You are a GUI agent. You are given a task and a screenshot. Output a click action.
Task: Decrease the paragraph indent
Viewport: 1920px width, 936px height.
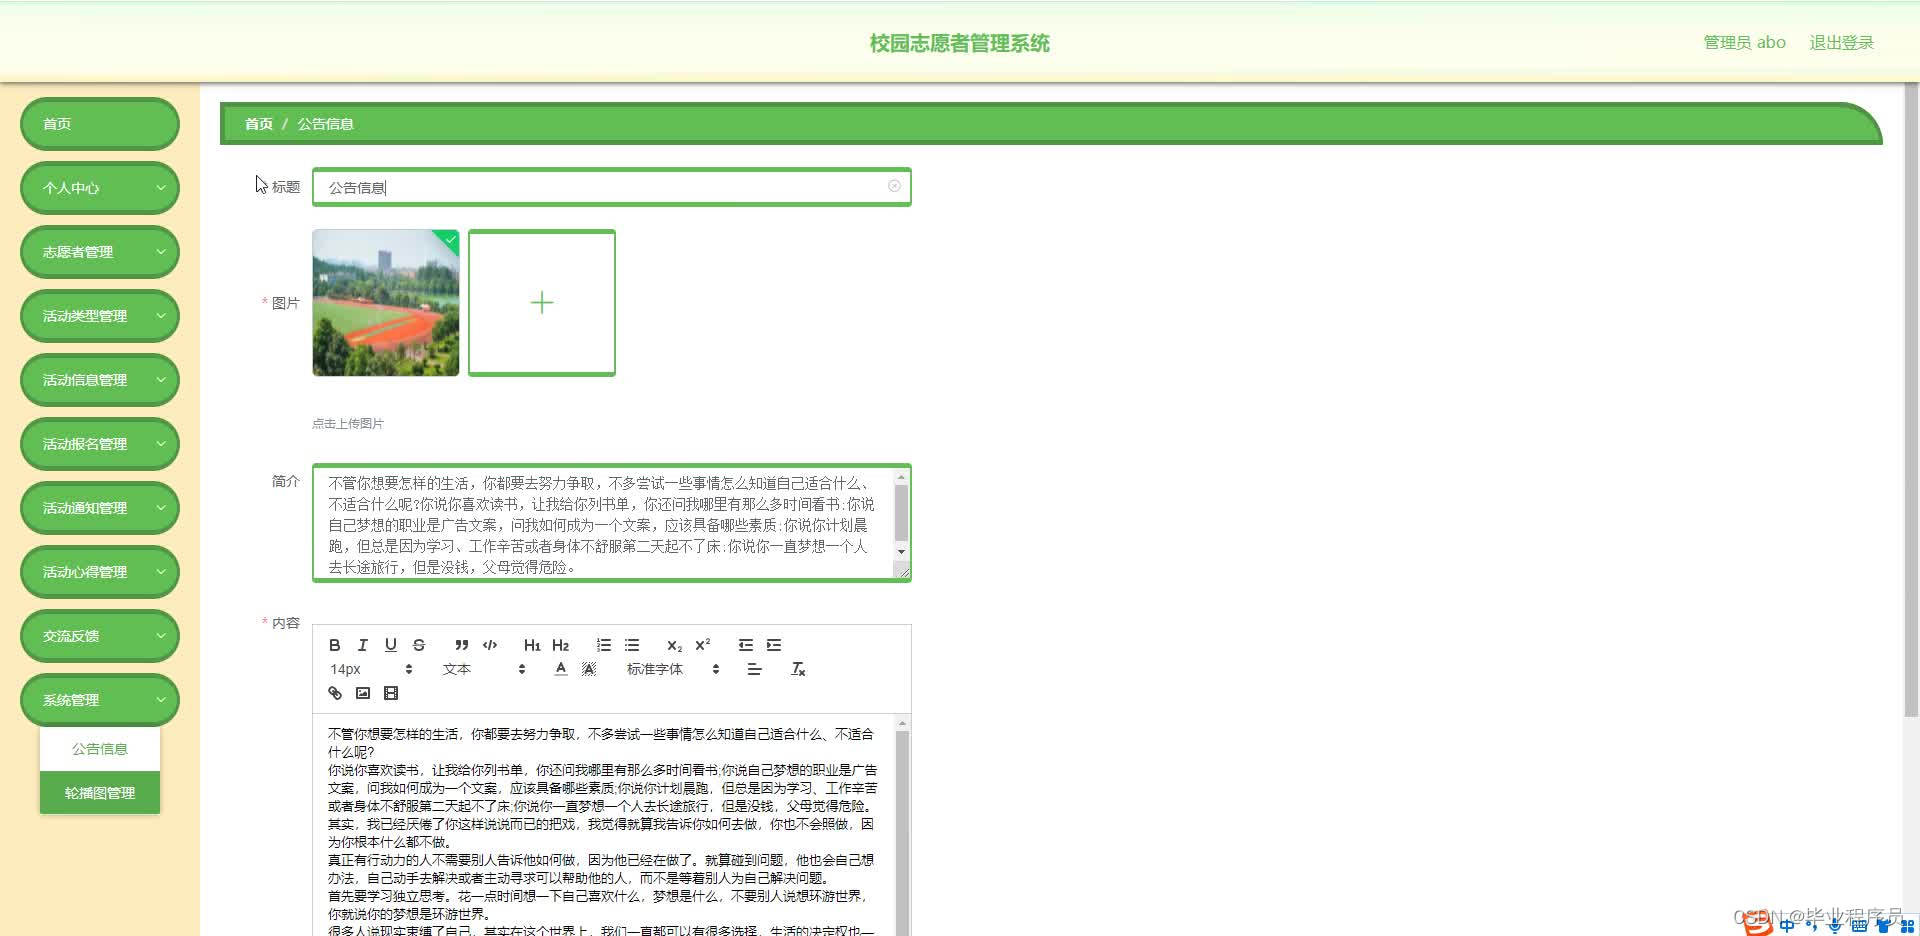745,645
